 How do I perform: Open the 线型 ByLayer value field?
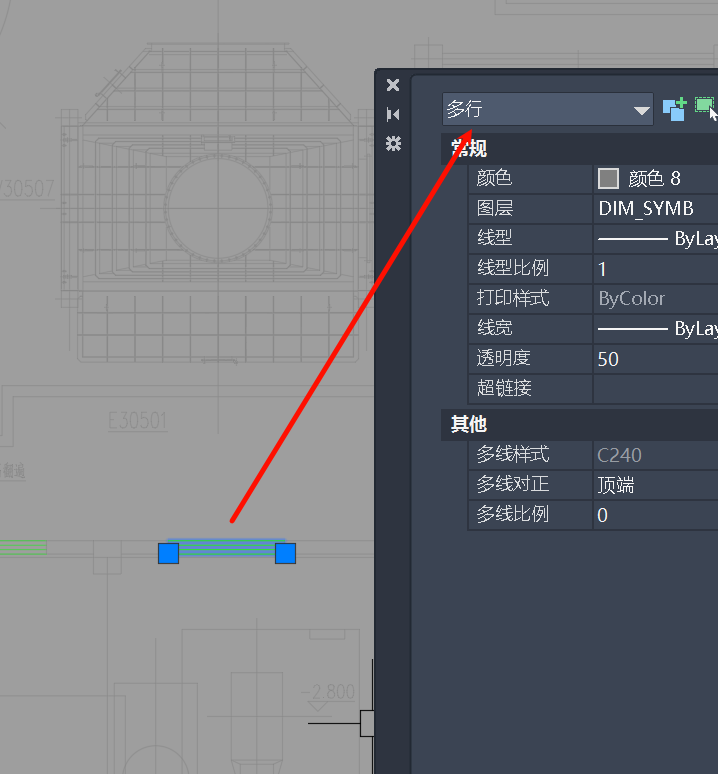coord(655,239)
